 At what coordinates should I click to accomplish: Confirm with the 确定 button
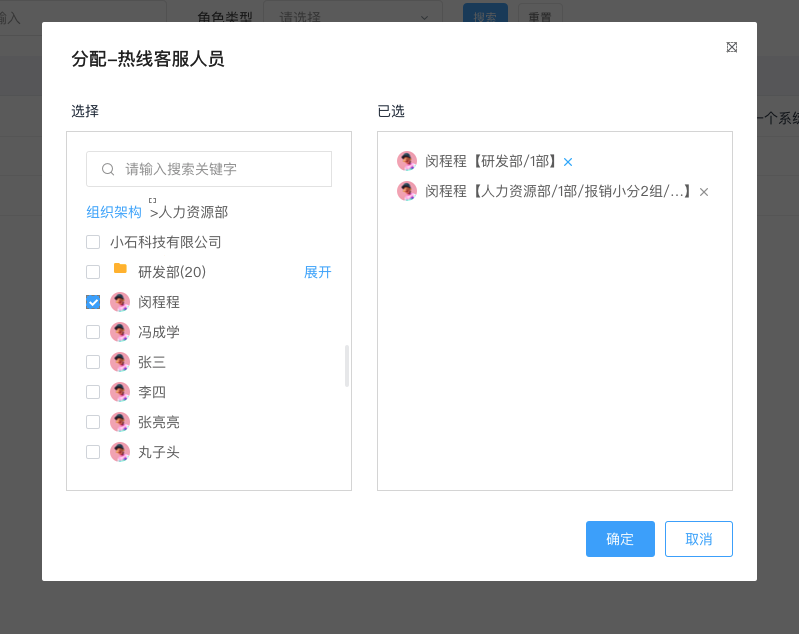620,539
